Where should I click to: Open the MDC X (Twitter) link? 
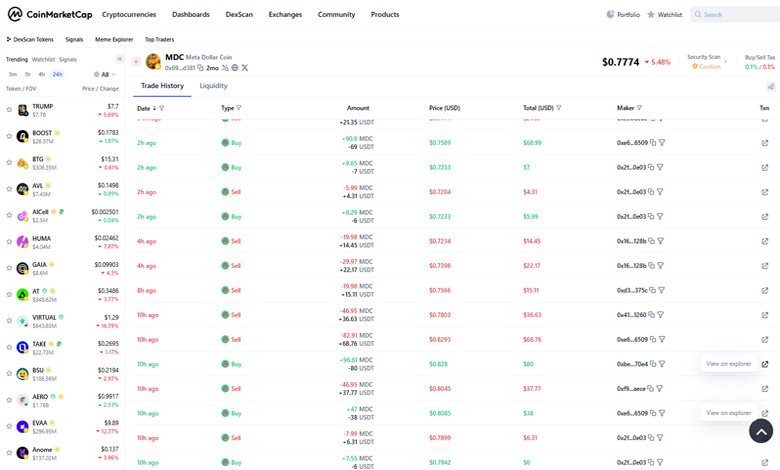pyautogui.click(x=245, y=68)
